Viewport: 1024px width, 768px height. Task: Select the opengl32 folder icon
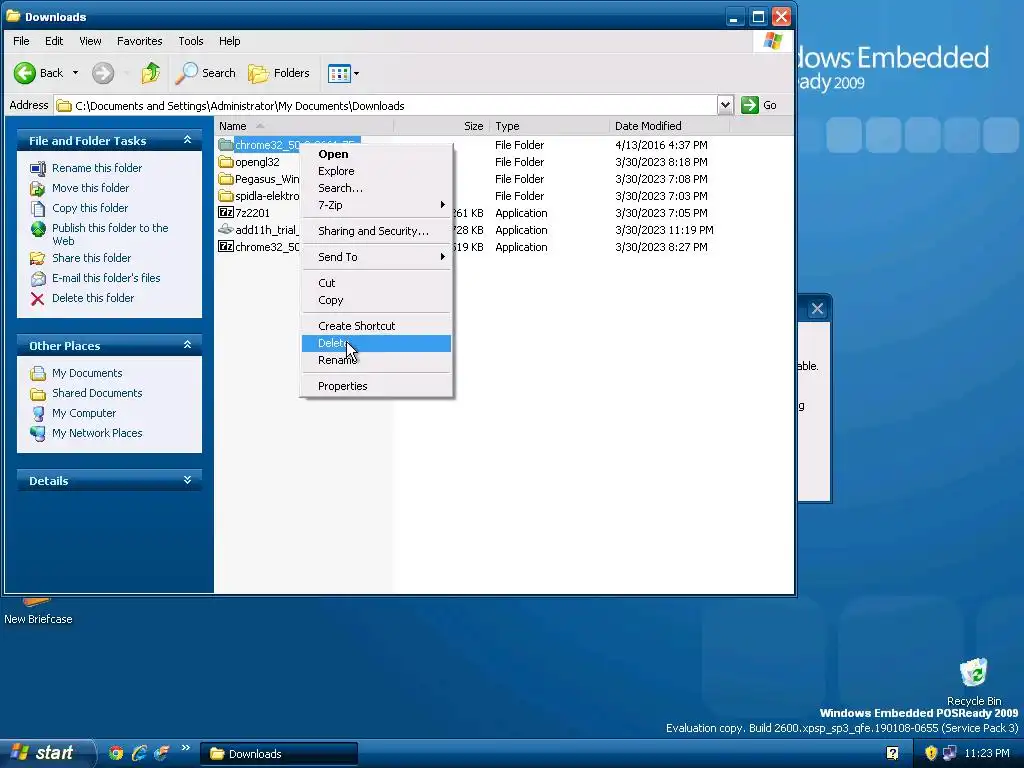pyautogui.click(x=226, y=162)
